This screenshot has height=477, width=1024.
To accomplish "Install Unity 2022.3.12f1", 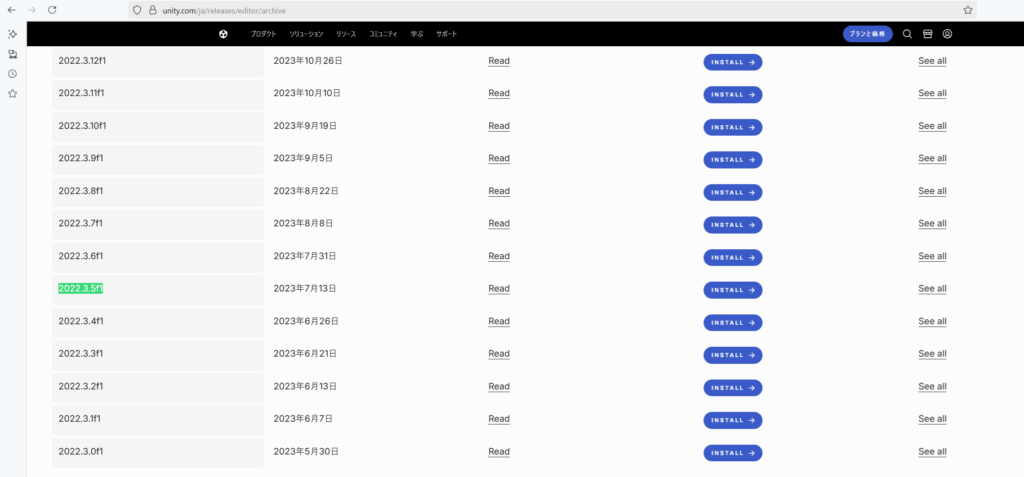I will point(733,62).
